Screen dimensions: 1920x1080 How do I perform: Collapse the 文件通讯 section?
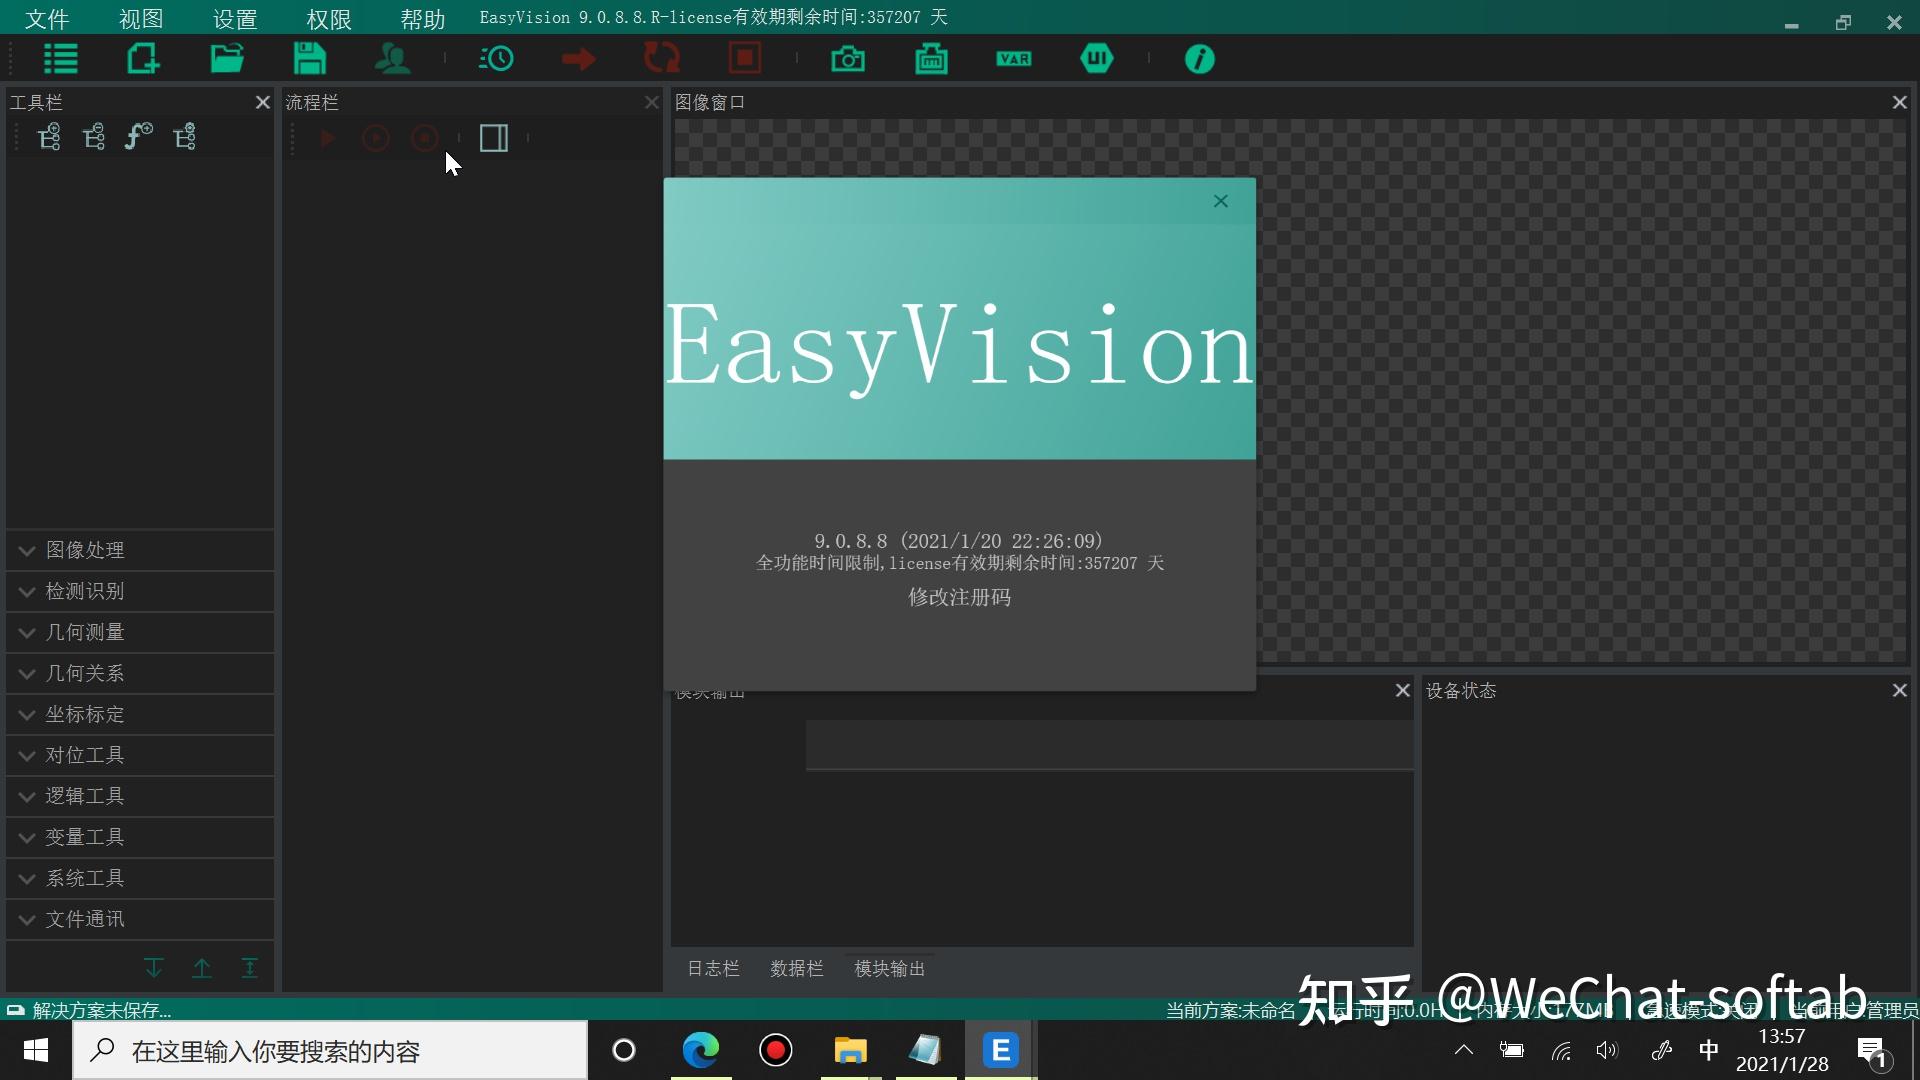(83, 919)
